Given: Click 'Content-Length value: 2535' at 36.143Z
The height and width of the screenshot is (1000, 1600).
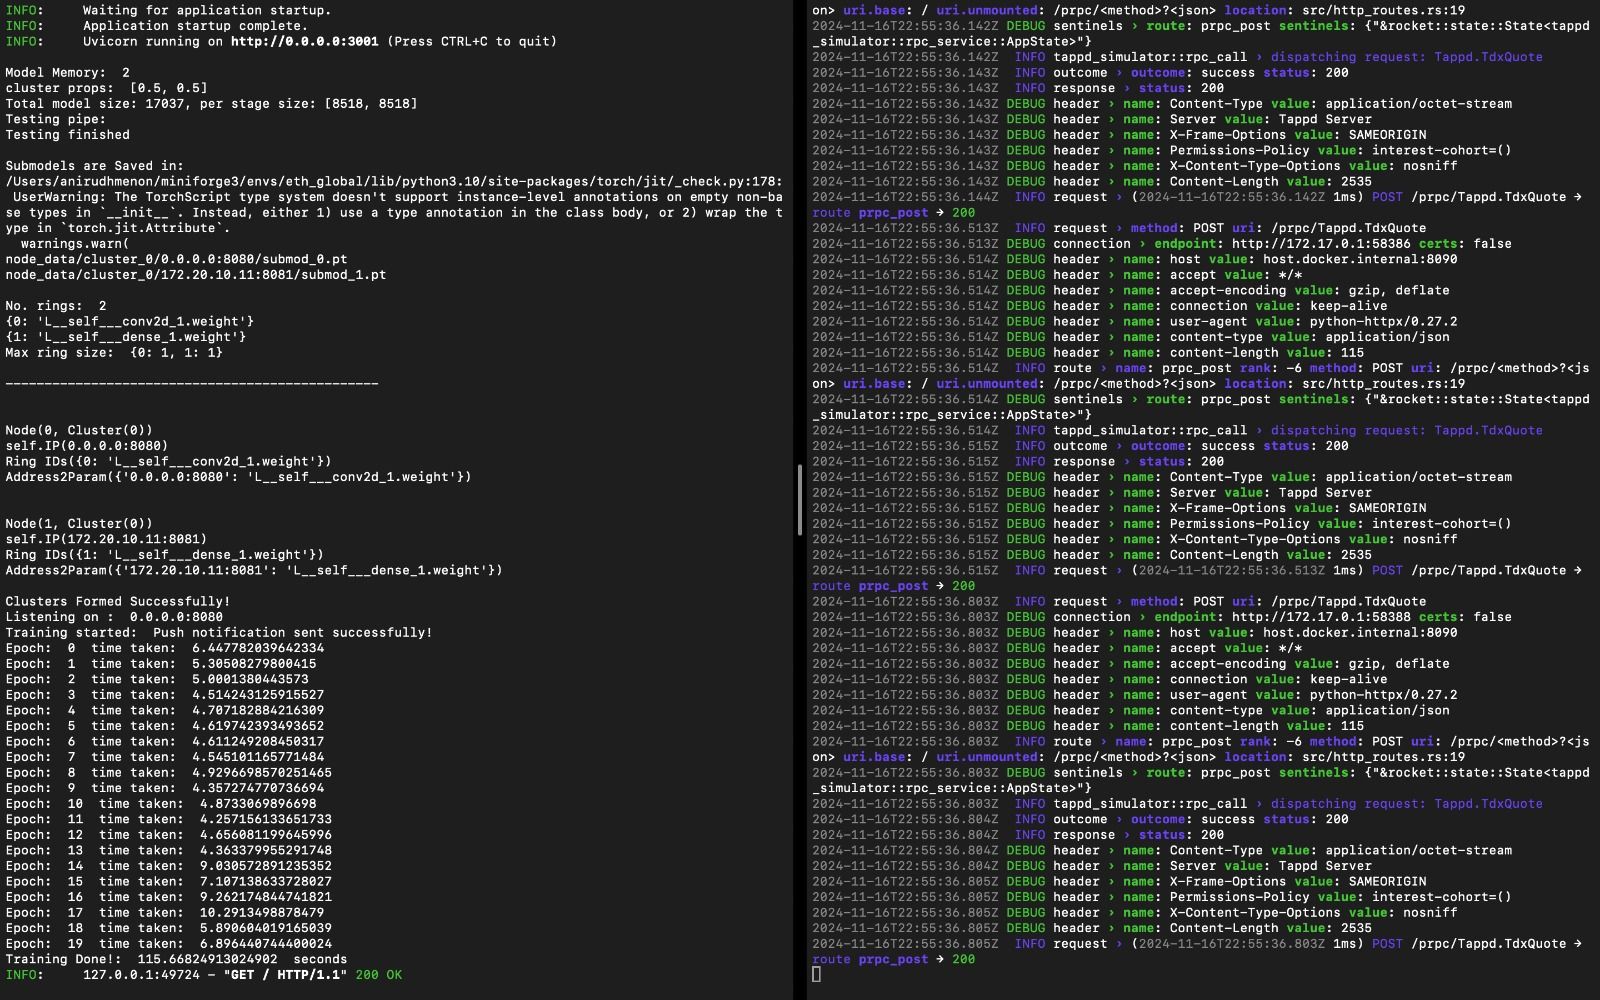Looking at the screenshot, I should 1247,181.
